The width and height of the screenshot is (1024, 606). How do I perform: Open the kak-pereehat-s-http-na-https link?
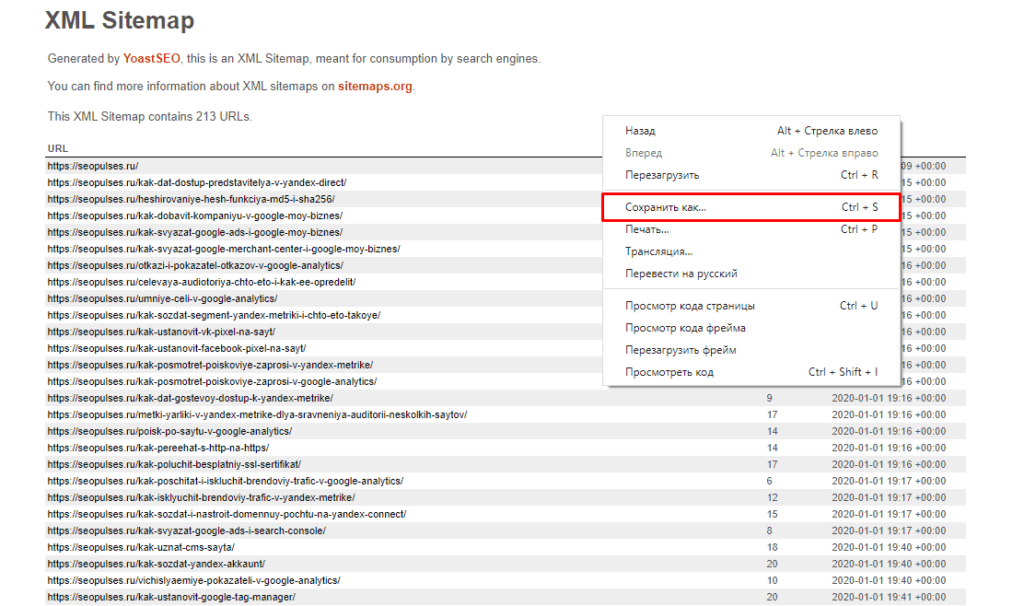tap(158, 448)
